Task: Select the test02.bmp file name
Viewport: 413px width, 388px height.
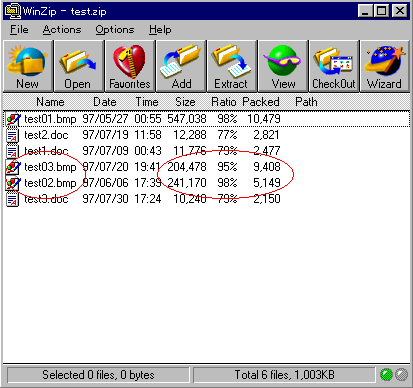Action: (x=50, y=183)
